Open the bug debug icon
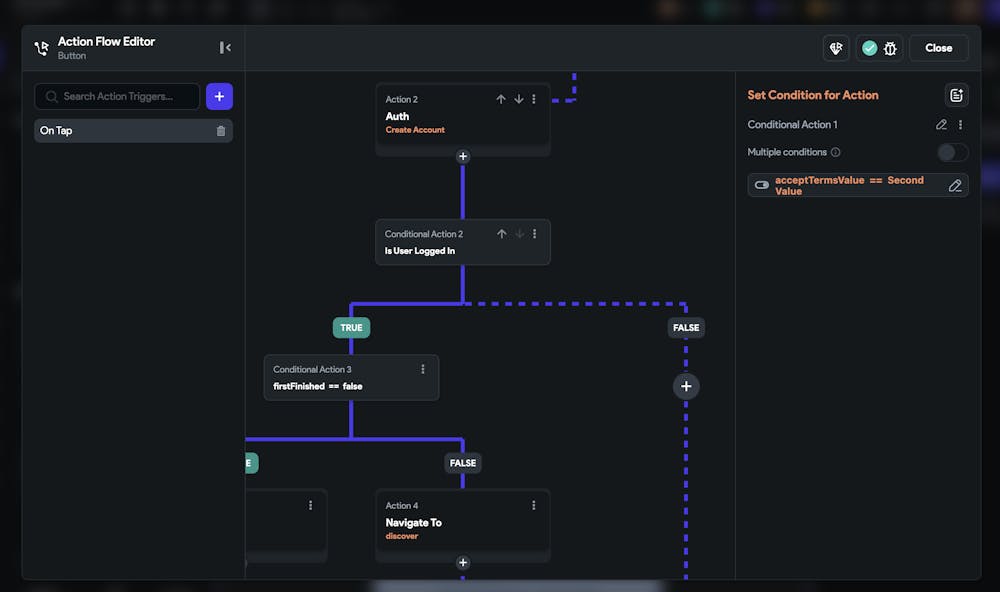Screen dimensions: 1000x592 pos(890,48)
